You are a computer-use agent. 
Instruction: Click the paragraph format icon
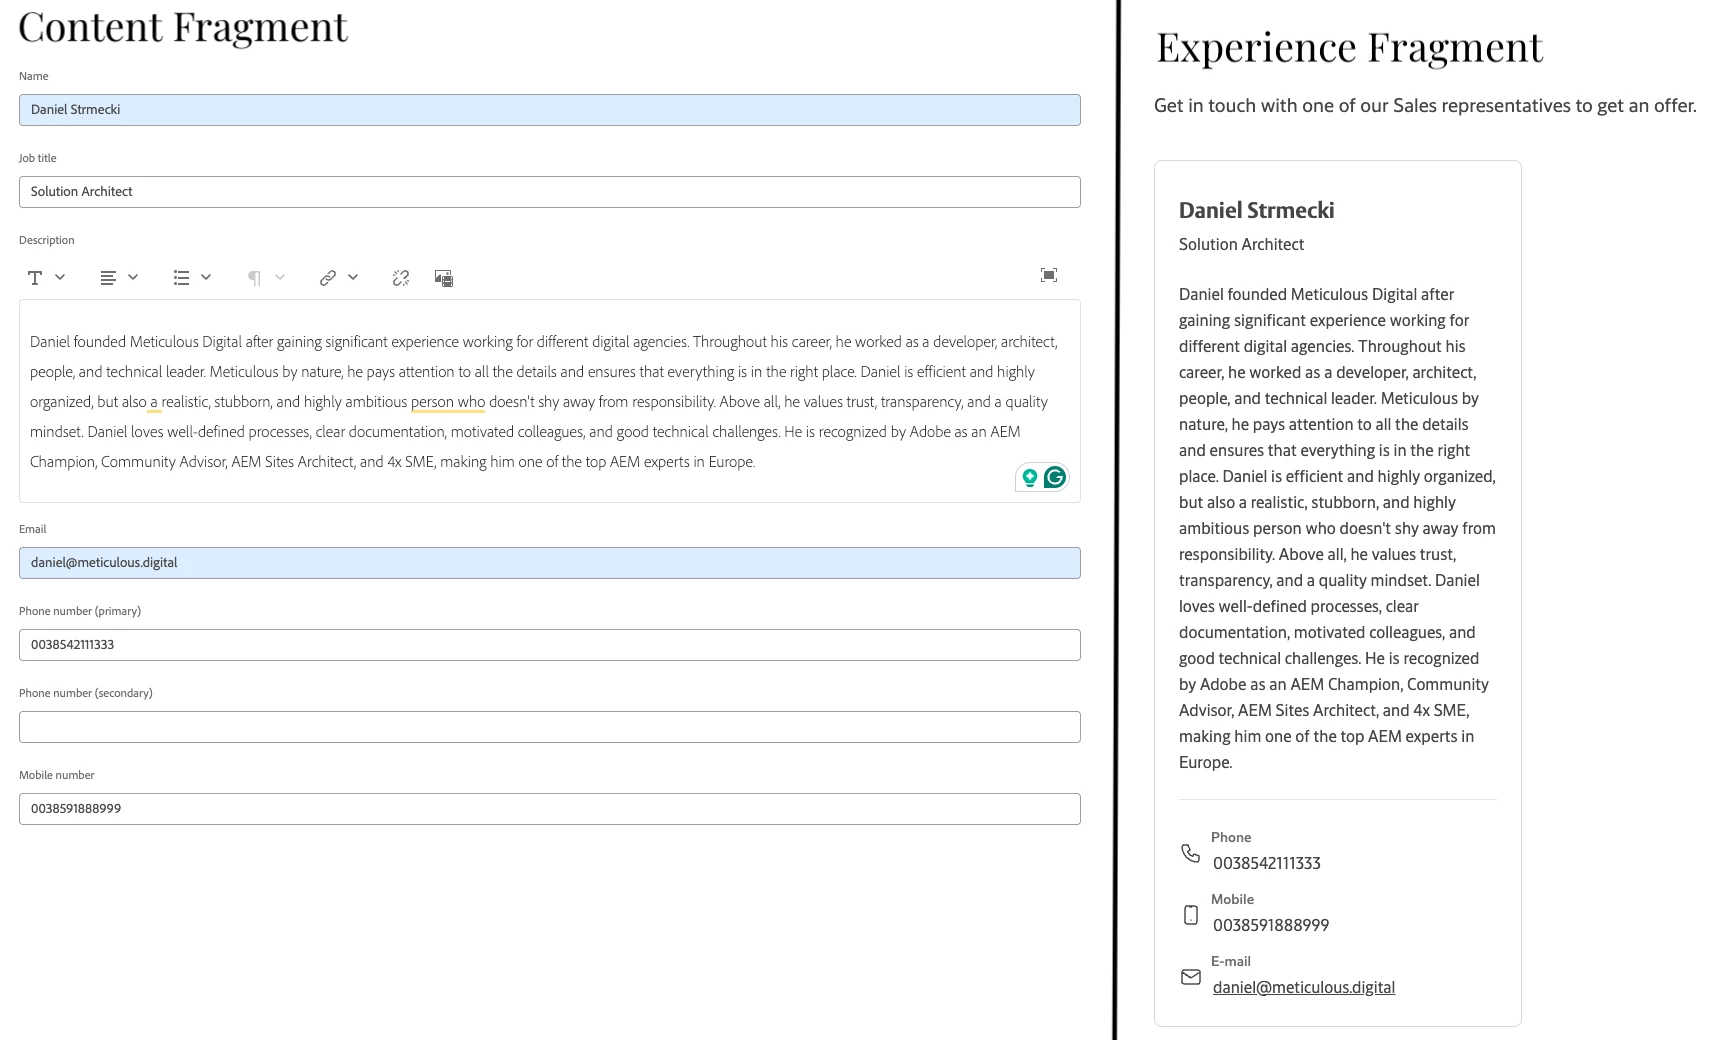(x=254, y=278)
